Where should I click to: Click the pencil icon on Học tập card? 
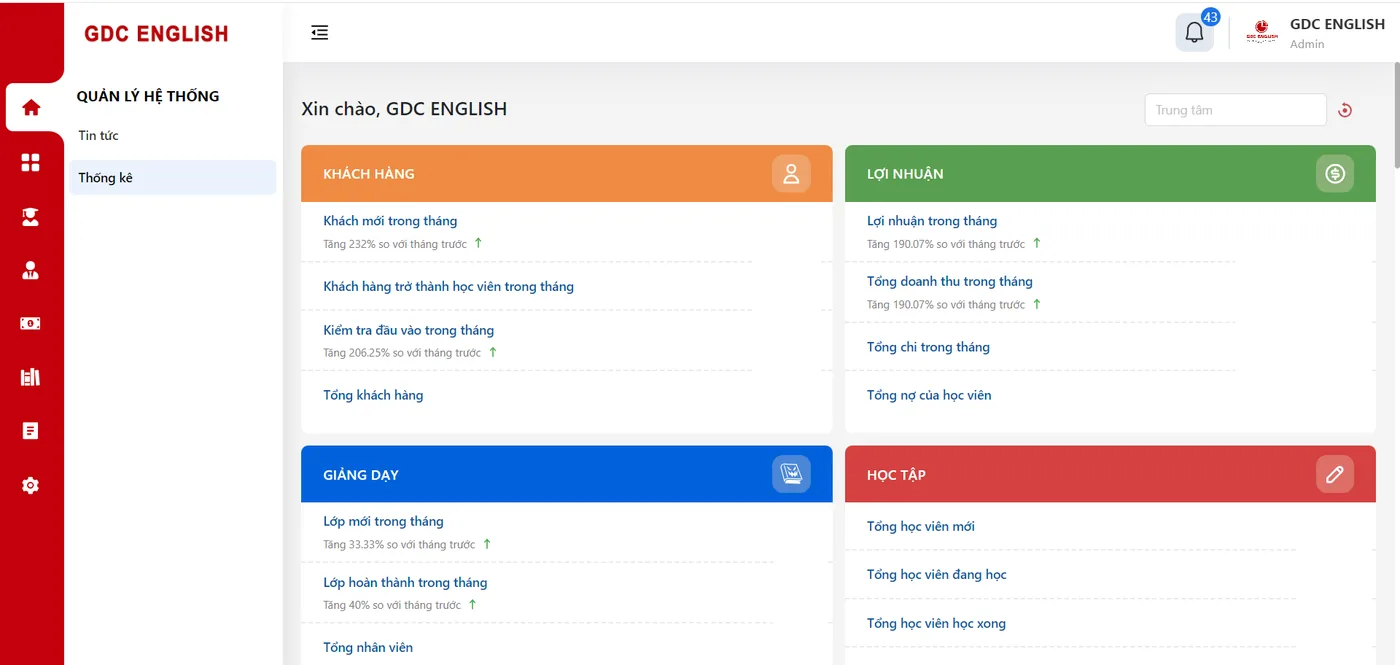pyautogui.click(x=1335, y=474)
